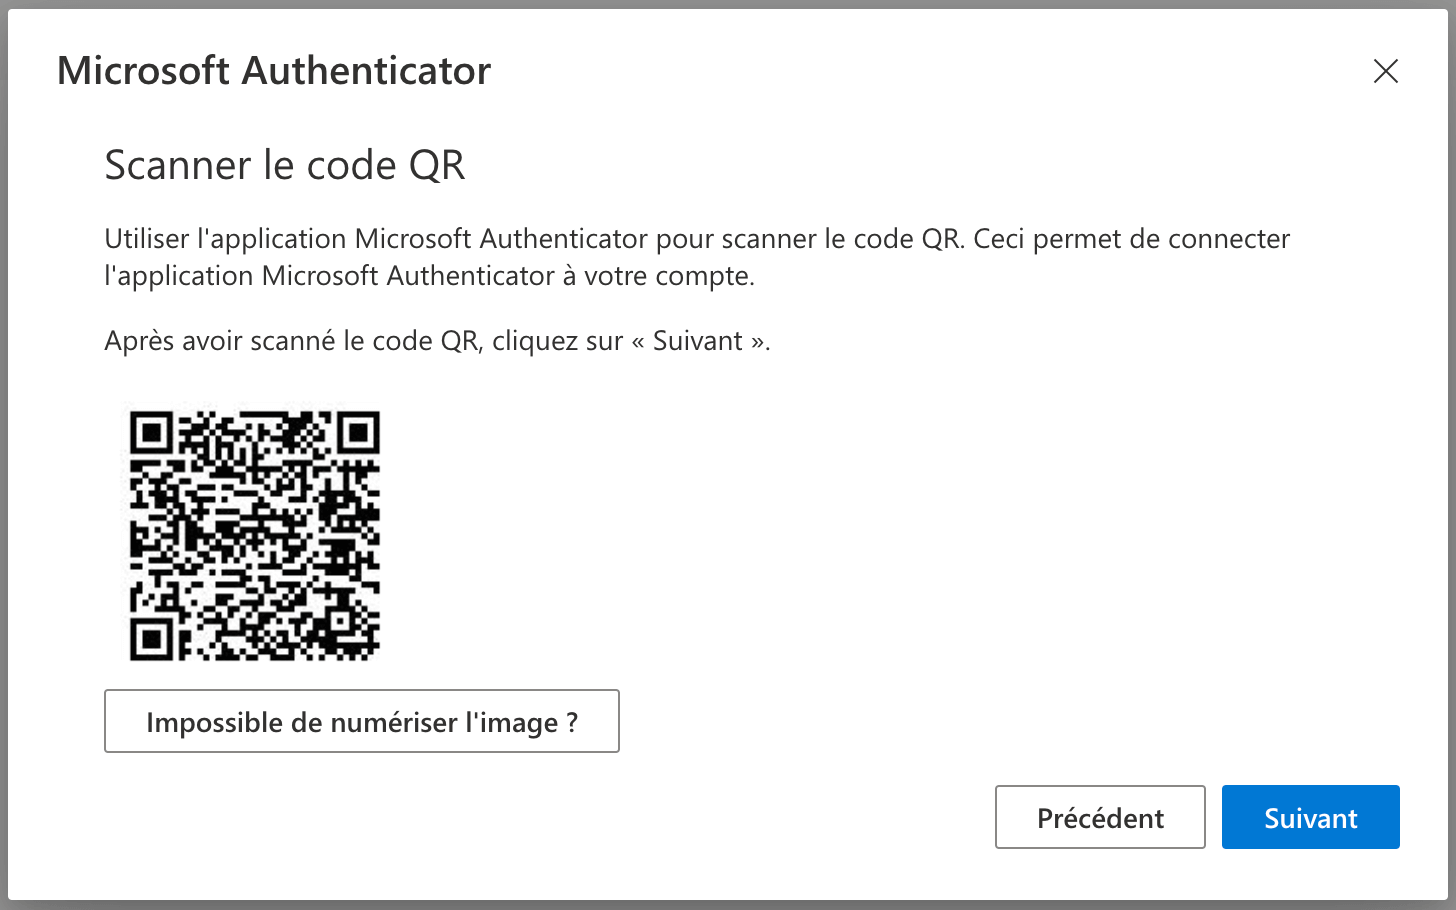Click the center of the QR code

(255, 535)
